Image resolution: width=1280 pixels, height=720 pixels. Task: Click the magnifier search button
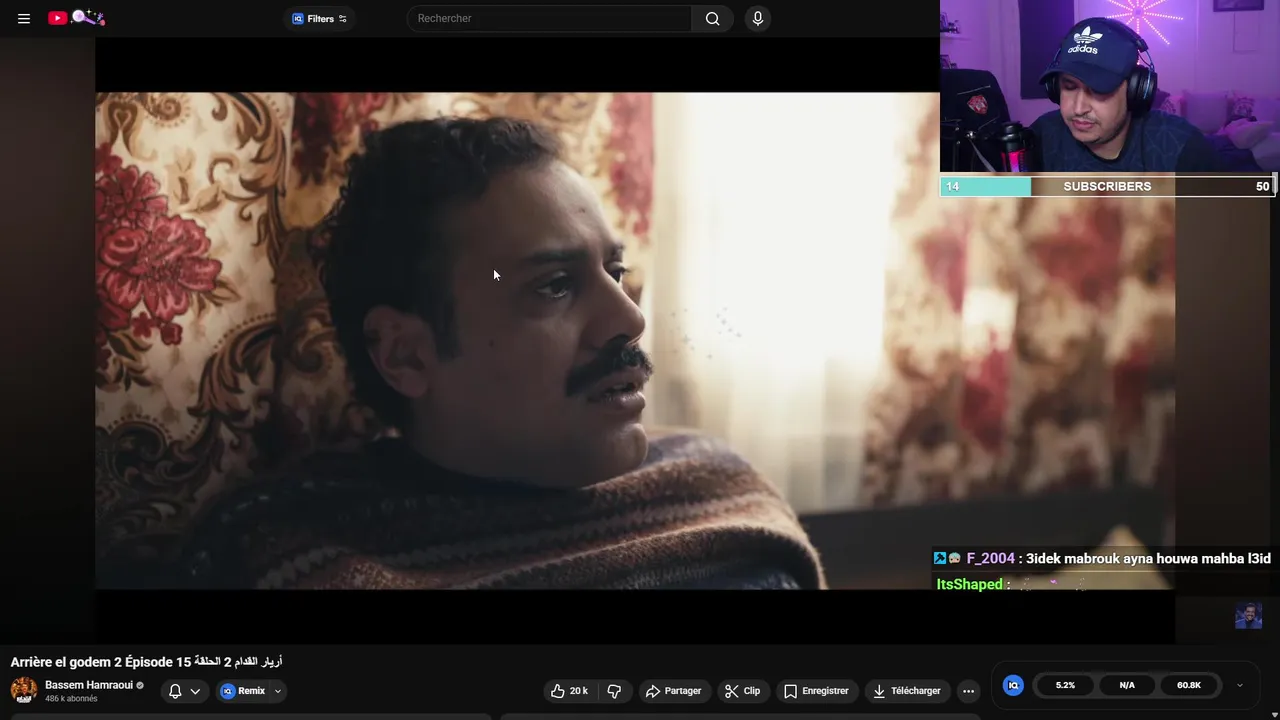pos(712,18)
